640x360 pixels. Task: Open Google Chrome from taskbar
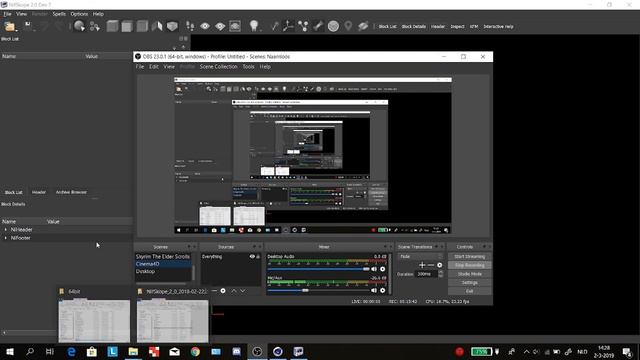click(195, 351)
